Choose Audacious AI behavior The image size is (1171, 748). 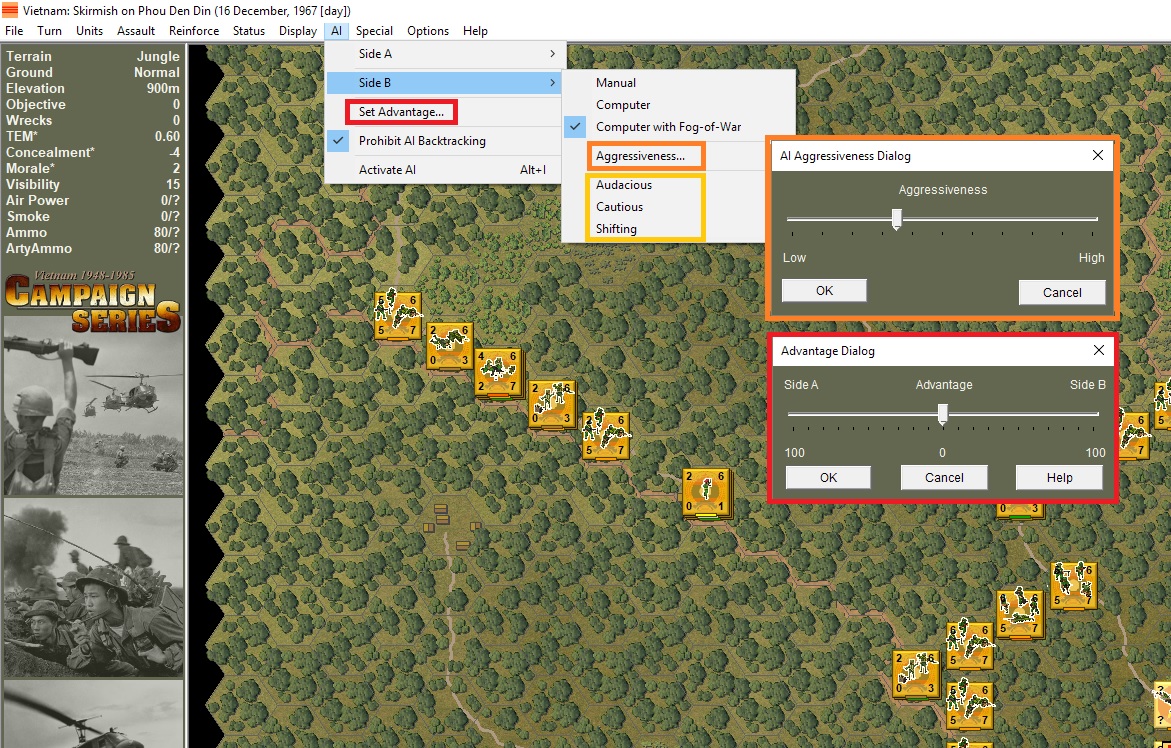pos(624,185)
